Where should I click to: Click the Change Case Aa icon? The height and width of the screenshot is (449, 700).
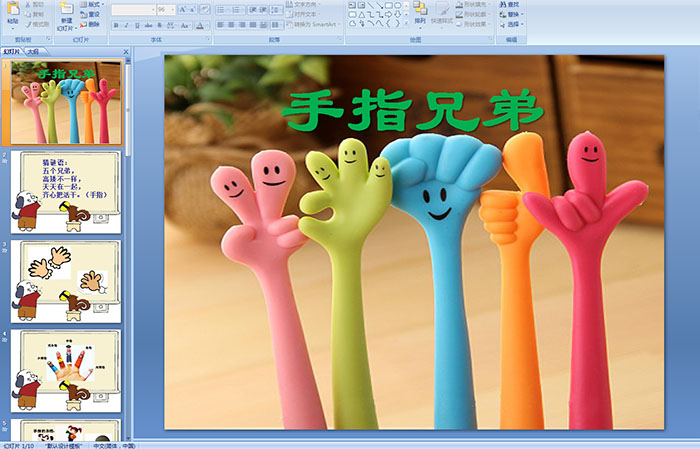(184, 25)
